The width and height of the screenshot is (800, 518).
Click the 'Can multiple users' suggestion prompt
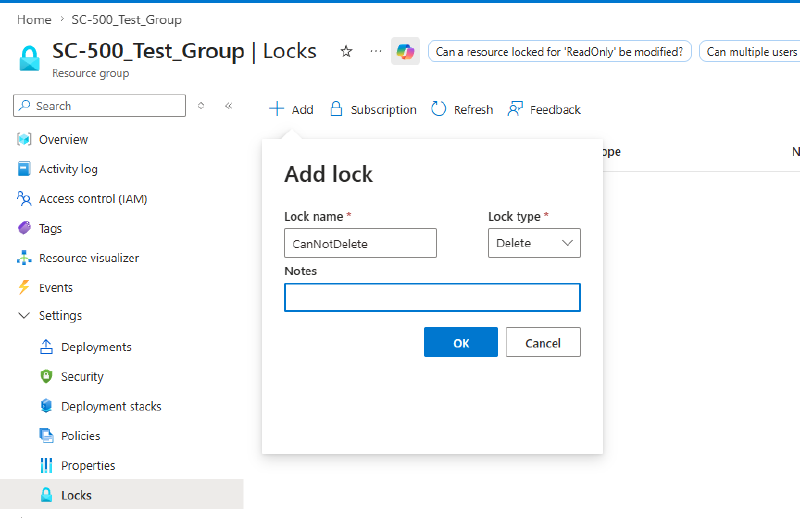click(x=751, y=51)
